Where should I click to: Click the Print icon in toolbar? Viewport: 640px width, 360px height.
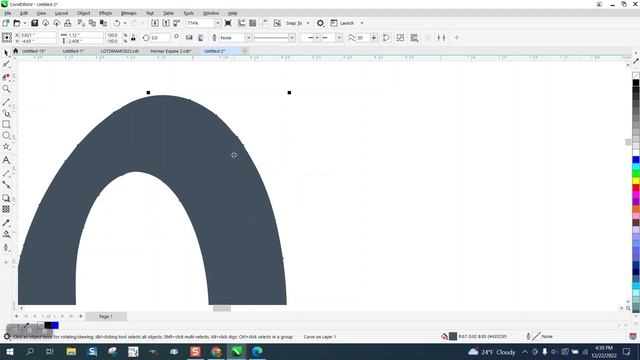point(67,23)
